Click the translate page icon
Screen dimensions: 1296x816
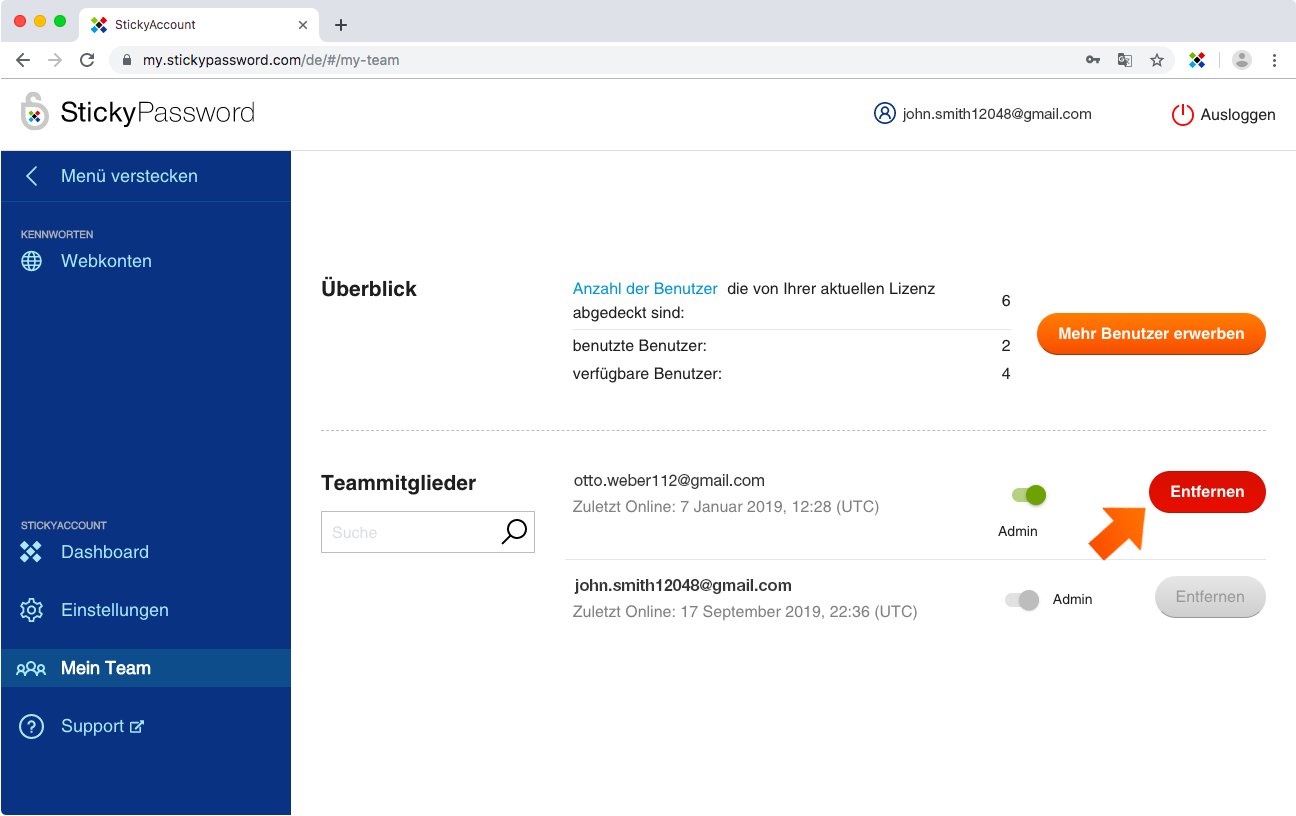coord(1125,60)
